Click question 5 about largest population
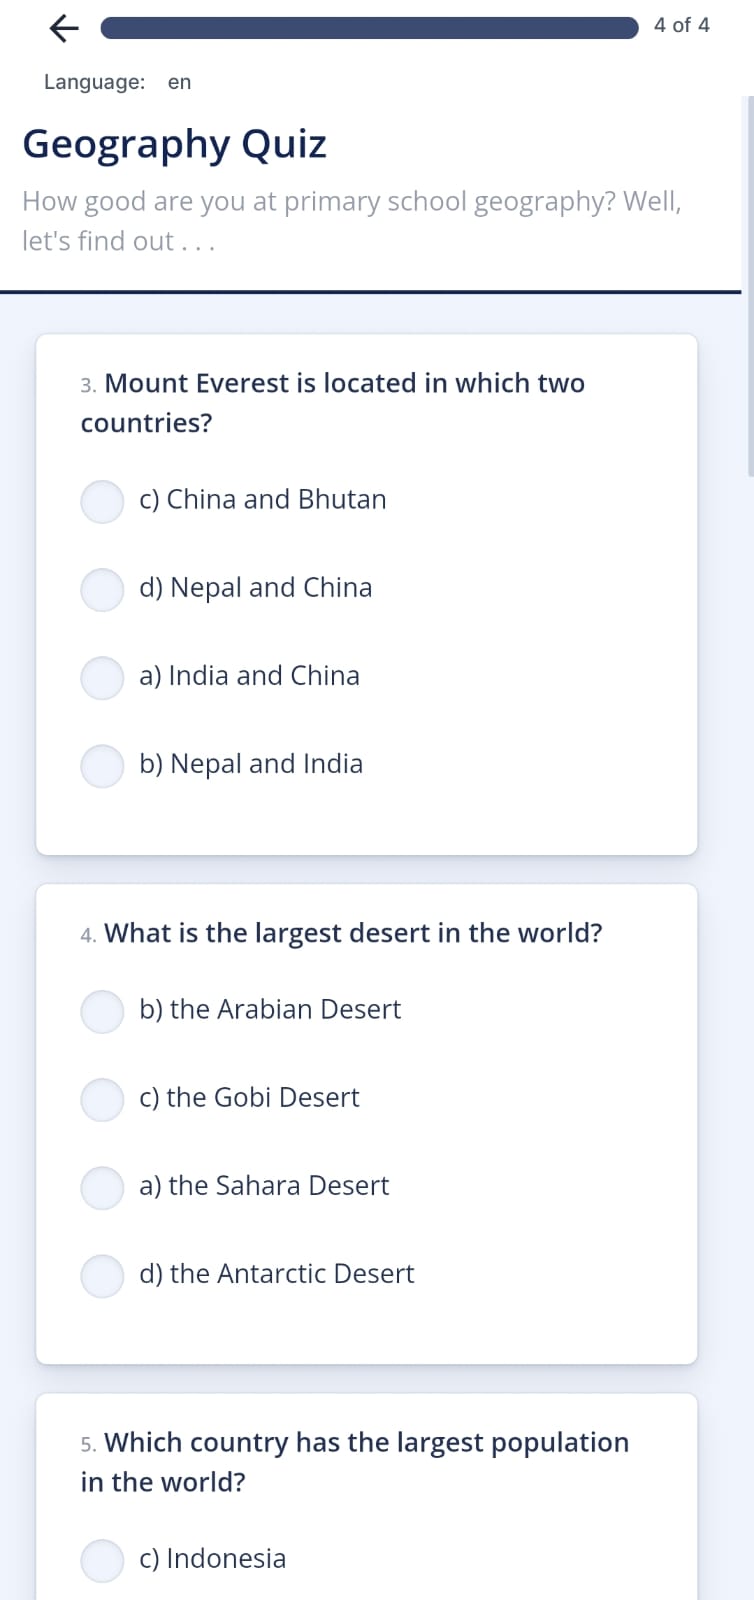 pos(353,1461)
